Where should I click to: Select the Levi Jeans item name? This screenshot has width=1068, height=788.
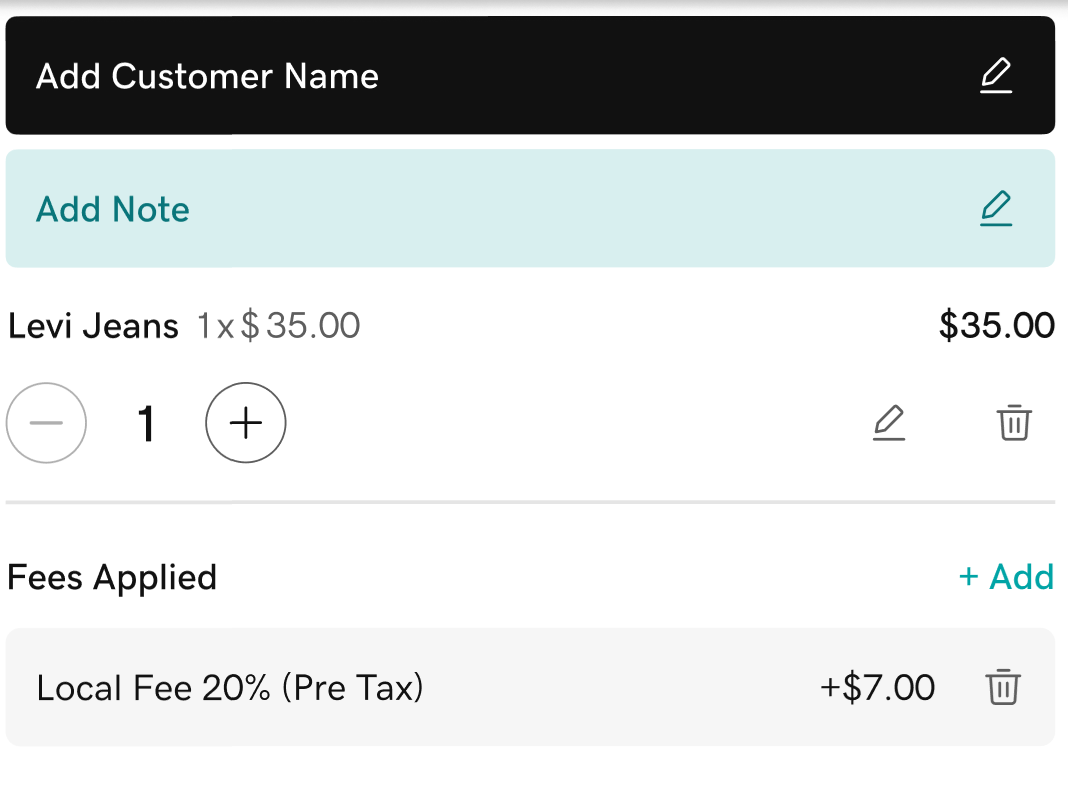point(93,326)
